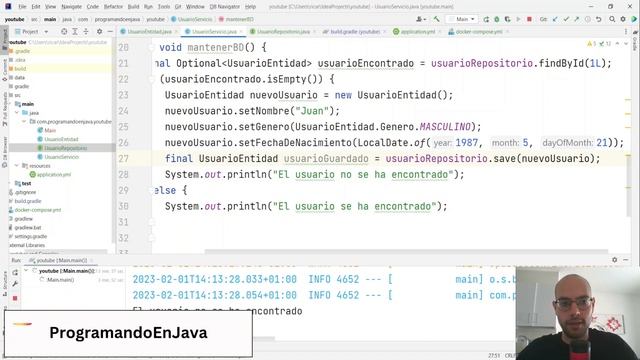
Task: Open the Main run configuration dropdown
Action: point(462,19)
